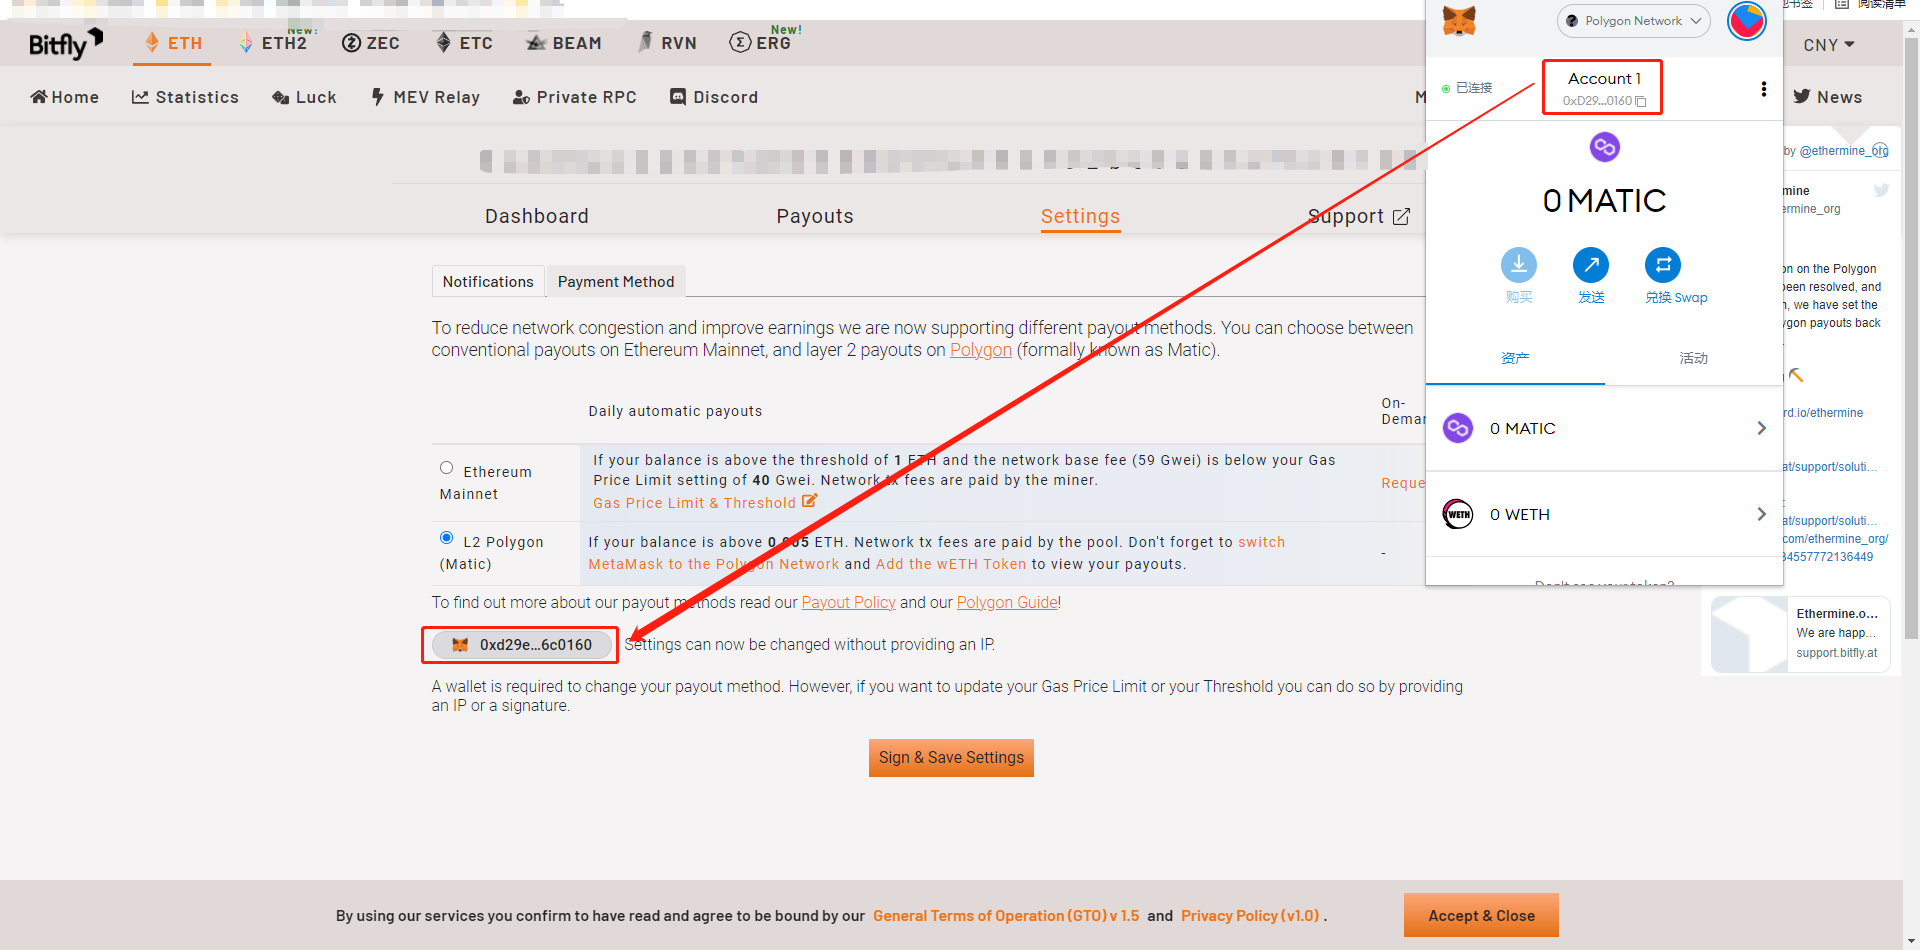Select Ethereum Mainnet payout radio button
Image resolution: width=1920 pixels, height=950 pixels.
[447, 468]
